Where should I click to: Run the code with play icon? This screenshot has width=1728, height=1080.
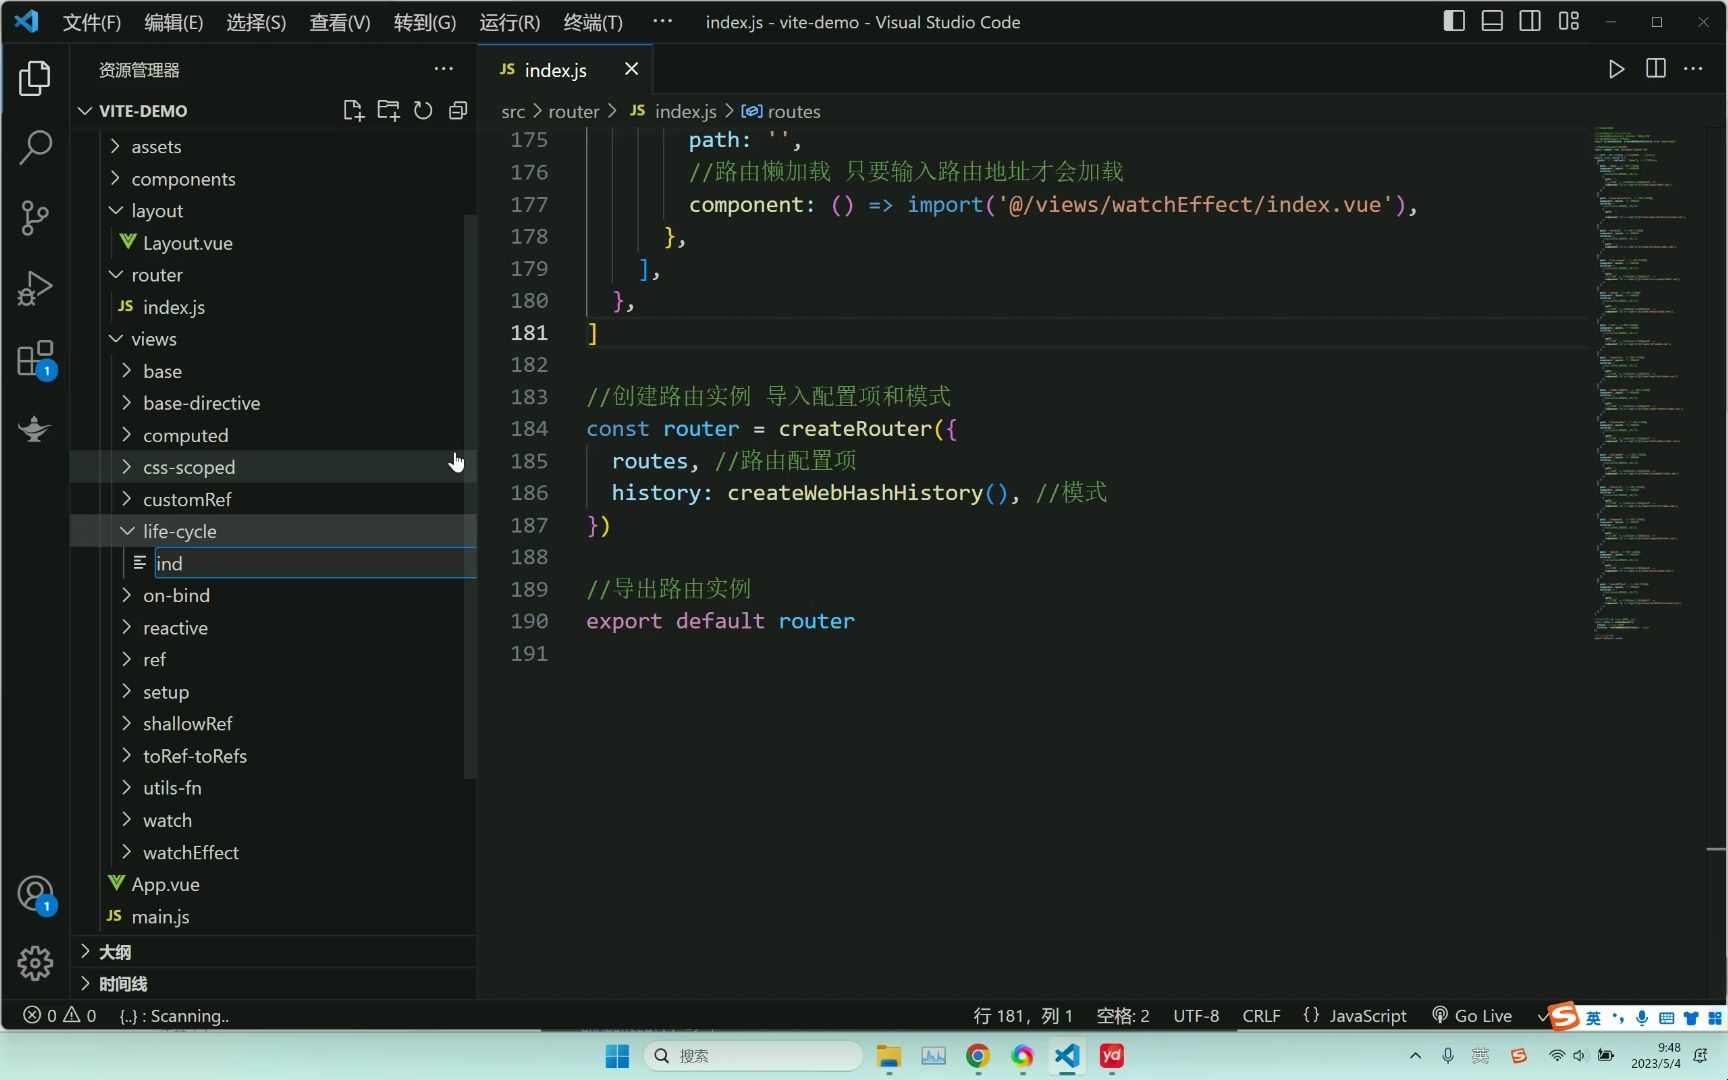[1616, 69]
